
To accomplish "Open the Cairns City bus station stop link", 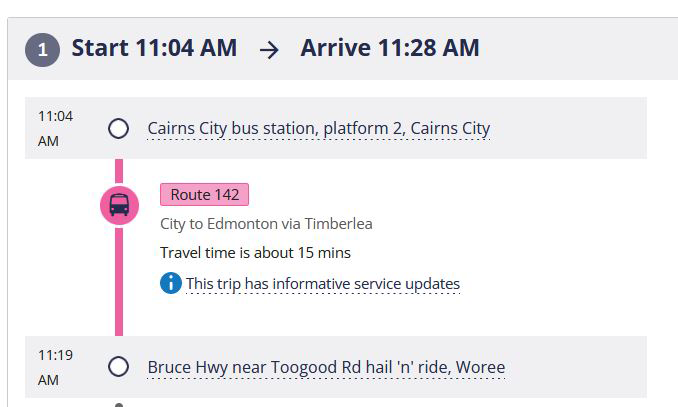I will [318, 128].
